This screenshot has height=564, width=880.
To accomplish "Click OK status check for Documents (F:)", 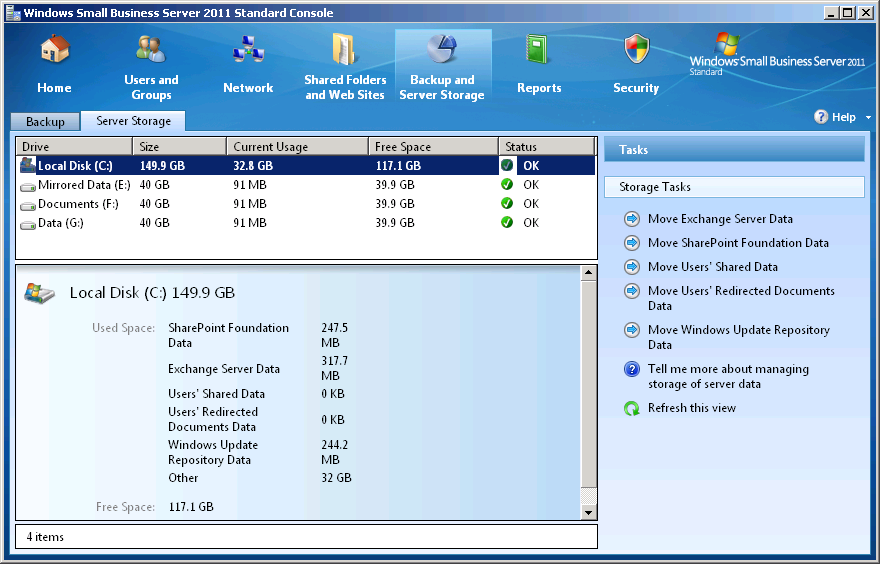I will point(507,203).
